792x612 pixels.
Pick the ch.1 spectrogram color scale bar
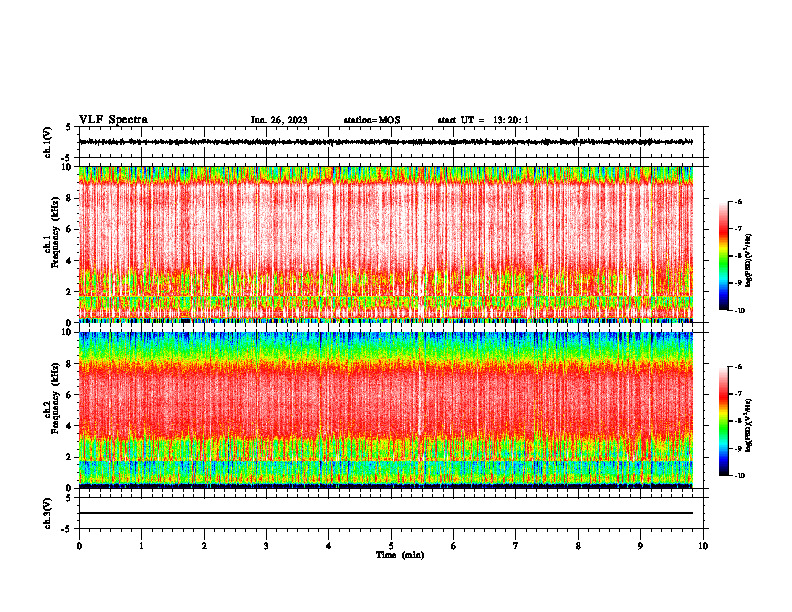point(724,256)
